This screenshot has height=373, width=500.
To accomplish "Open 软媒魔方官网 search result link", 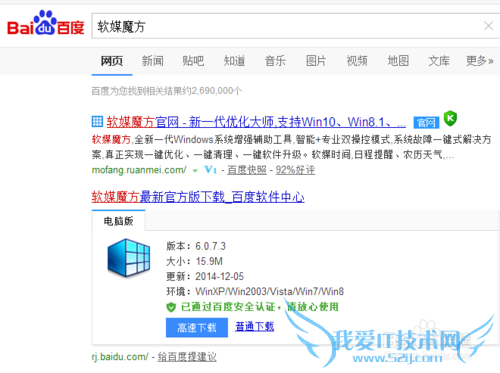I will click(256, 122).
